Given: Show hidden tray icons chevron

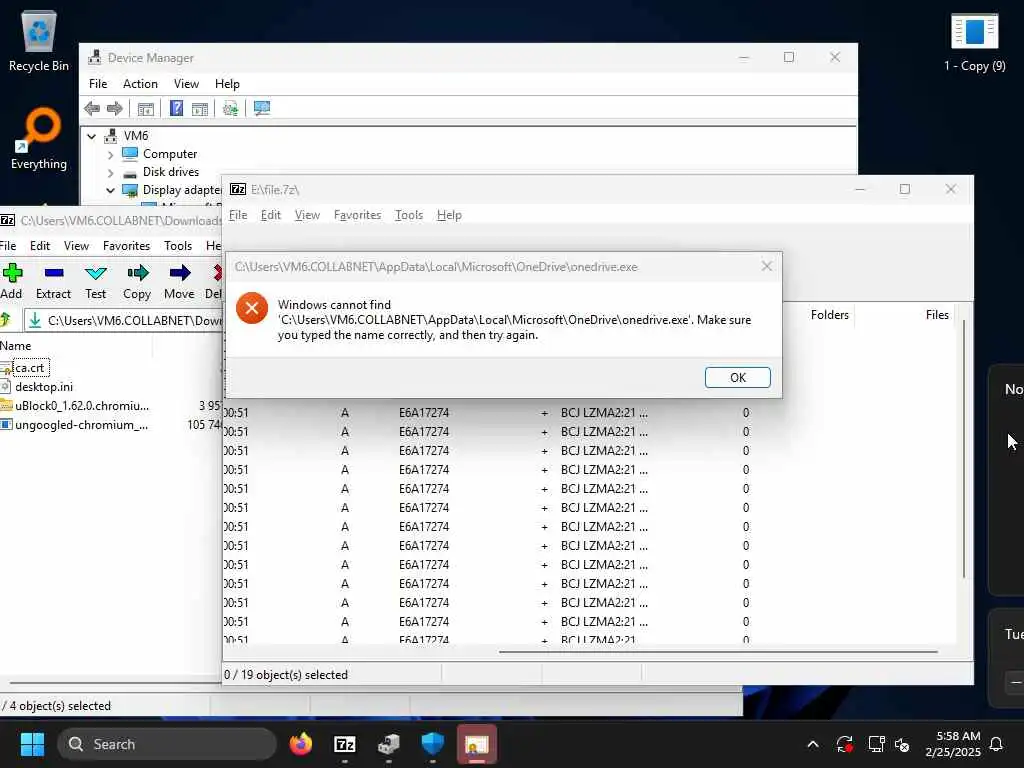Looking at the screenshot, I should click(813, 744).
